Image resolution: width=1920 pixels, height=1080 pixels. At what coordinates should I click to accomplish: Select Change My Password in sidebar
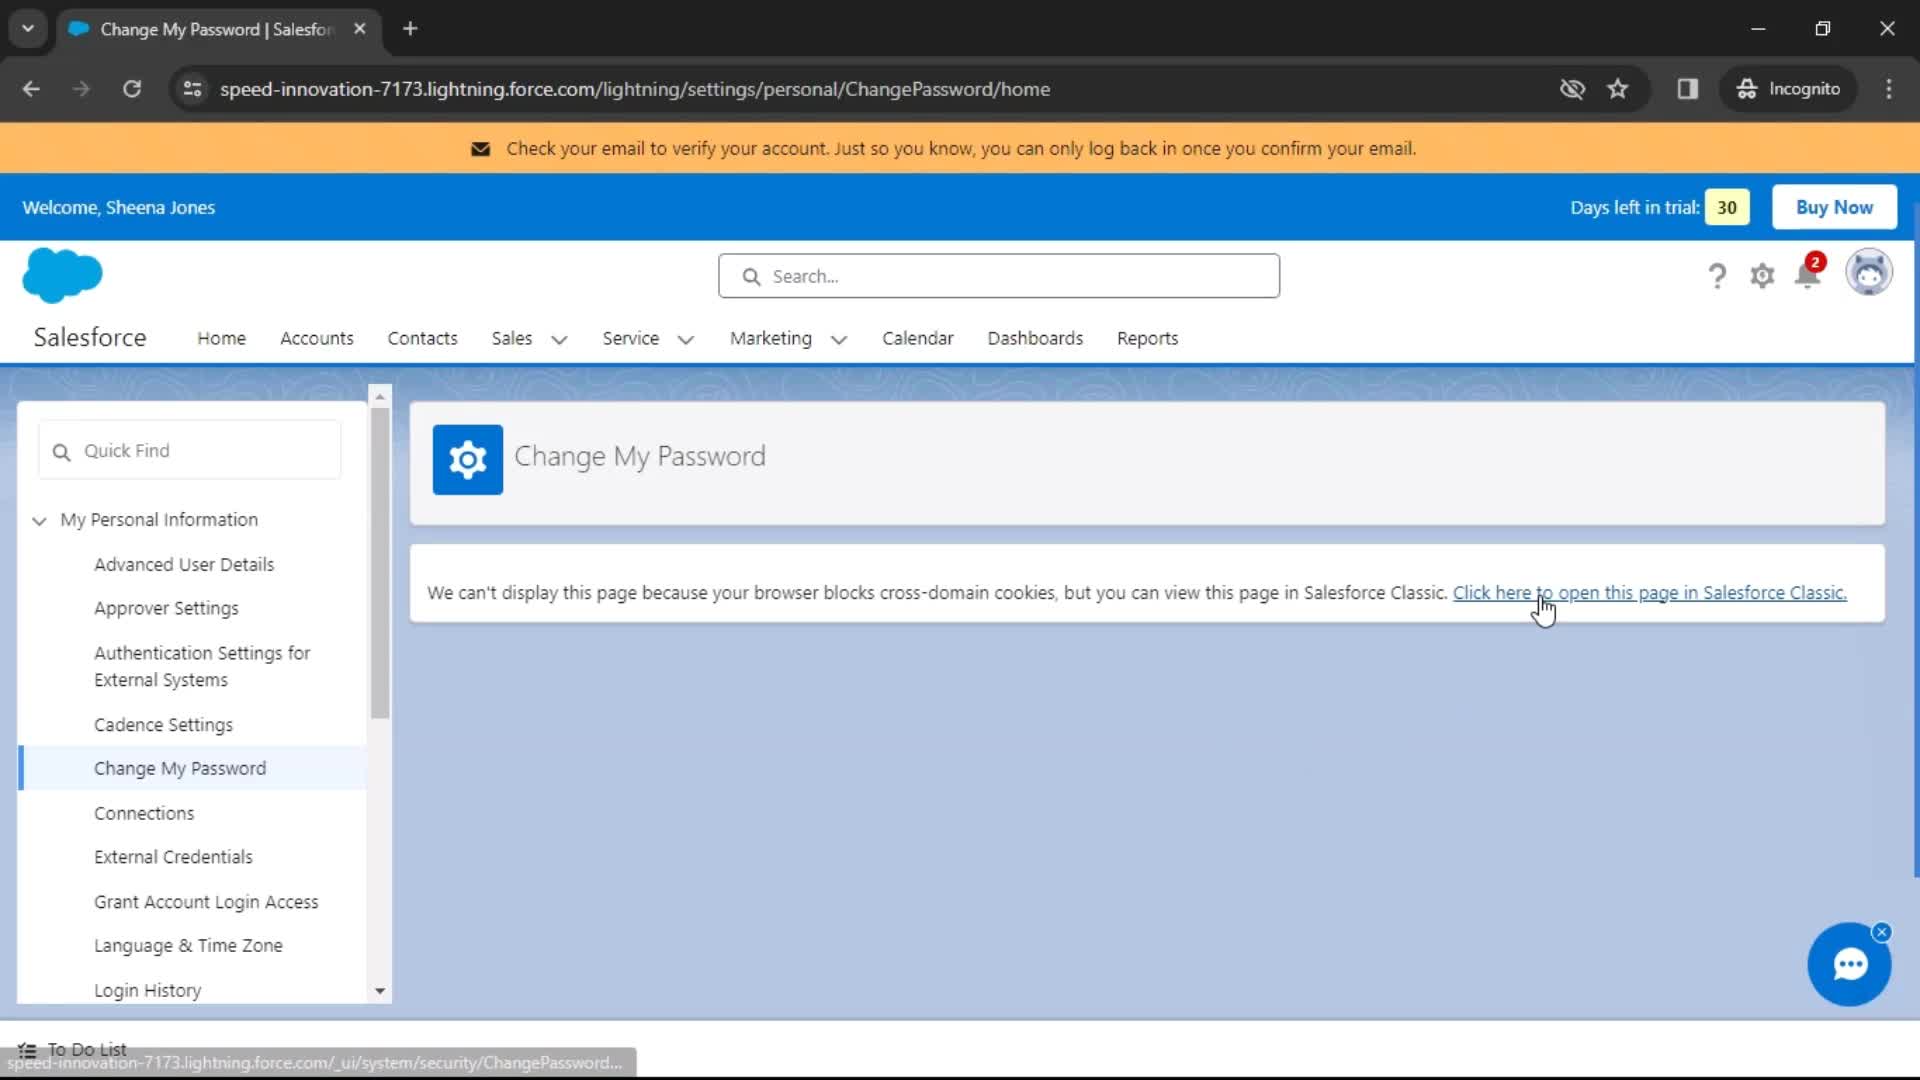tap(180, 768)
